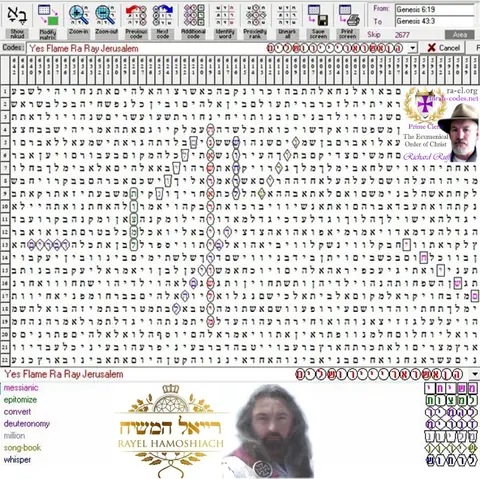The height and width of the screenshot is (479, 480).
Task: Click row header number 1 of the matrix
Action: pyautogui.click(x=5, y=91)
